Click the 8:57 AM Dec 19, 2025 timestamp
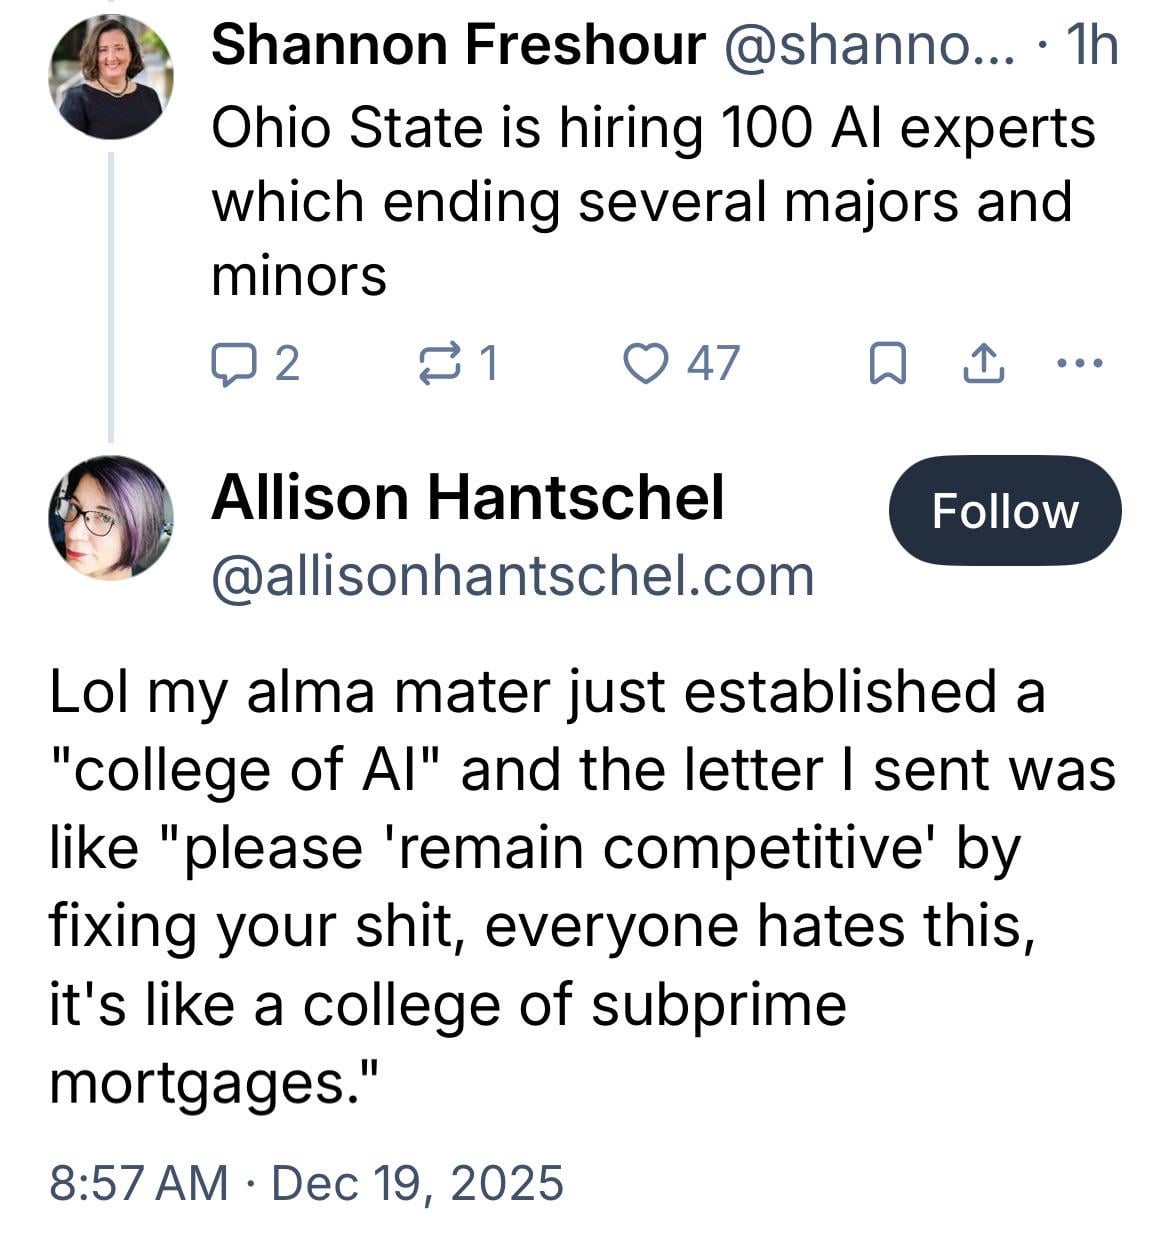Screen dimensions: 1170x1239 point(306,1183)
